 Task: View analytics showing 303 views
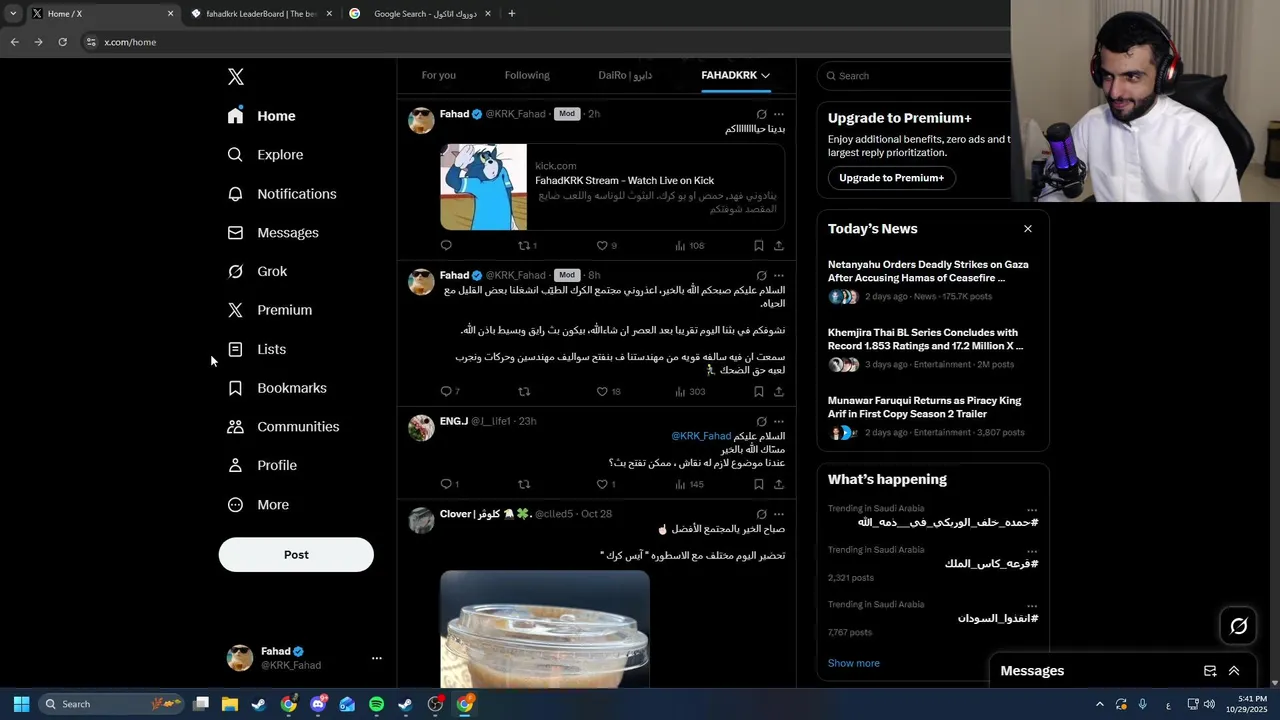pyautogui.click(x=690, y=392)
